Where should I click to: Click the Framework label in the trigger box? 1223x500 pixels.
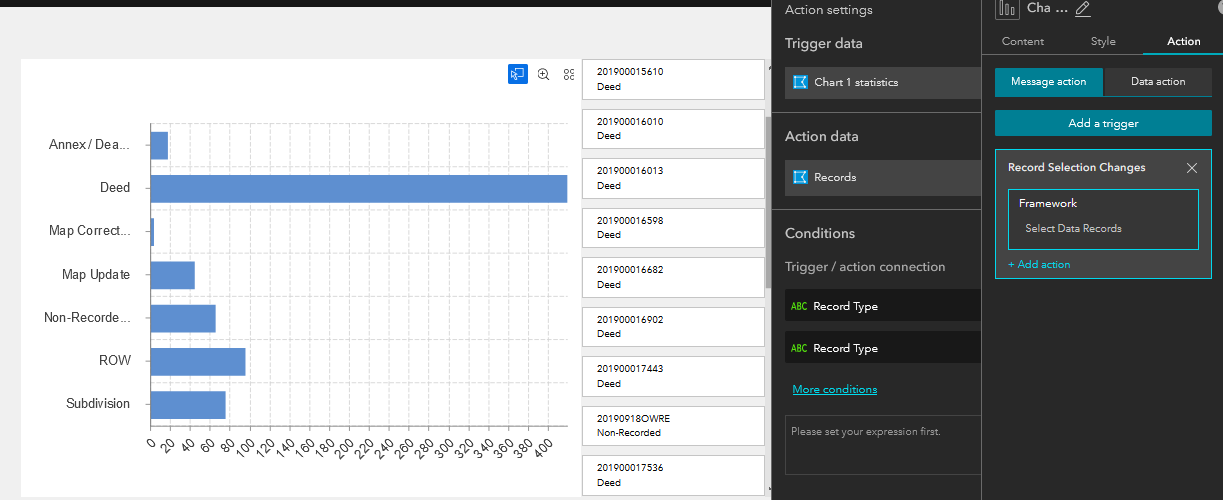pyautogui.click(x=1048, y=203)
